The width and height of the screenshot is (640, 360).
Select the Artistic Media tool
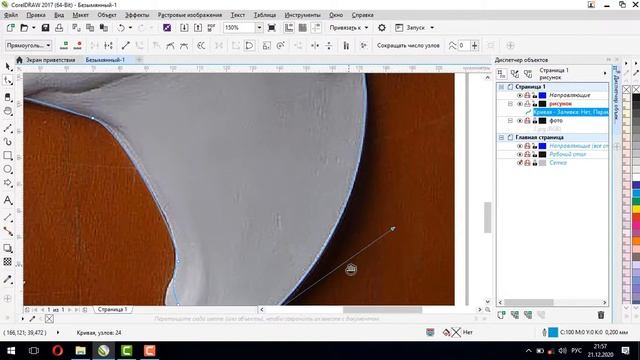pyautogui.click(x=8, y=142)
